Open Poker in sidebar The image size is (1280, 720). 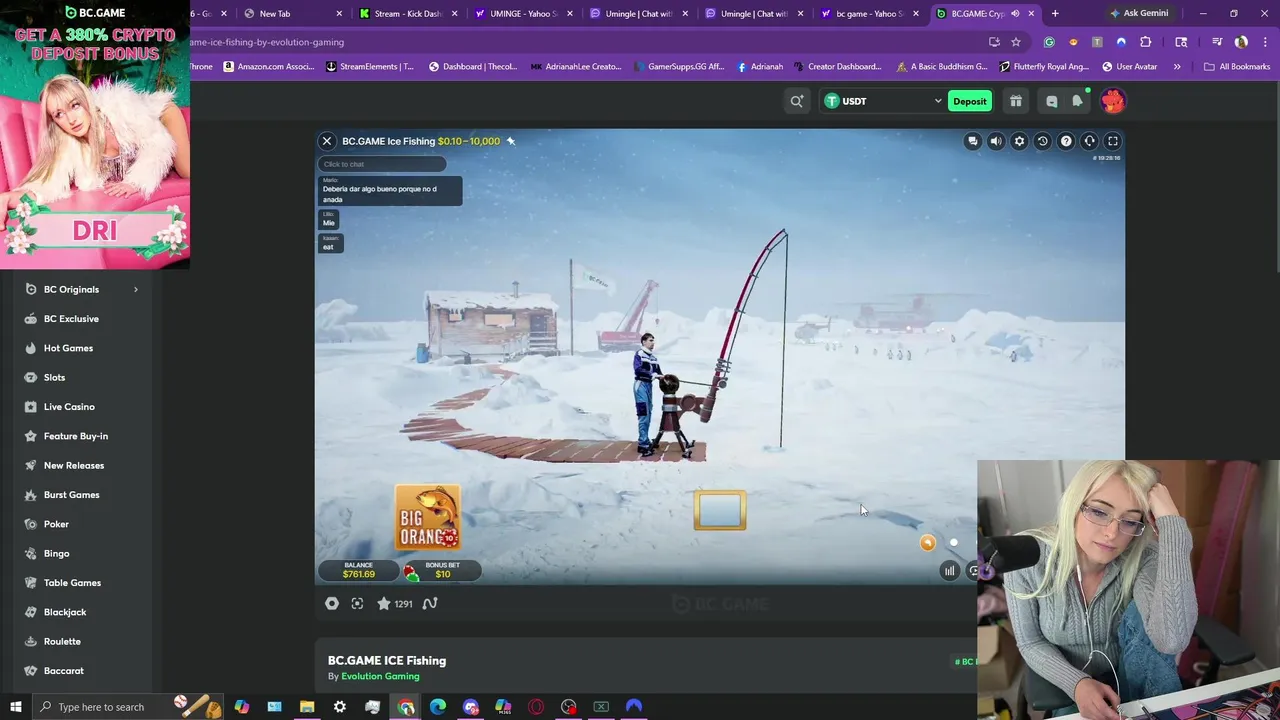(56, 524)
